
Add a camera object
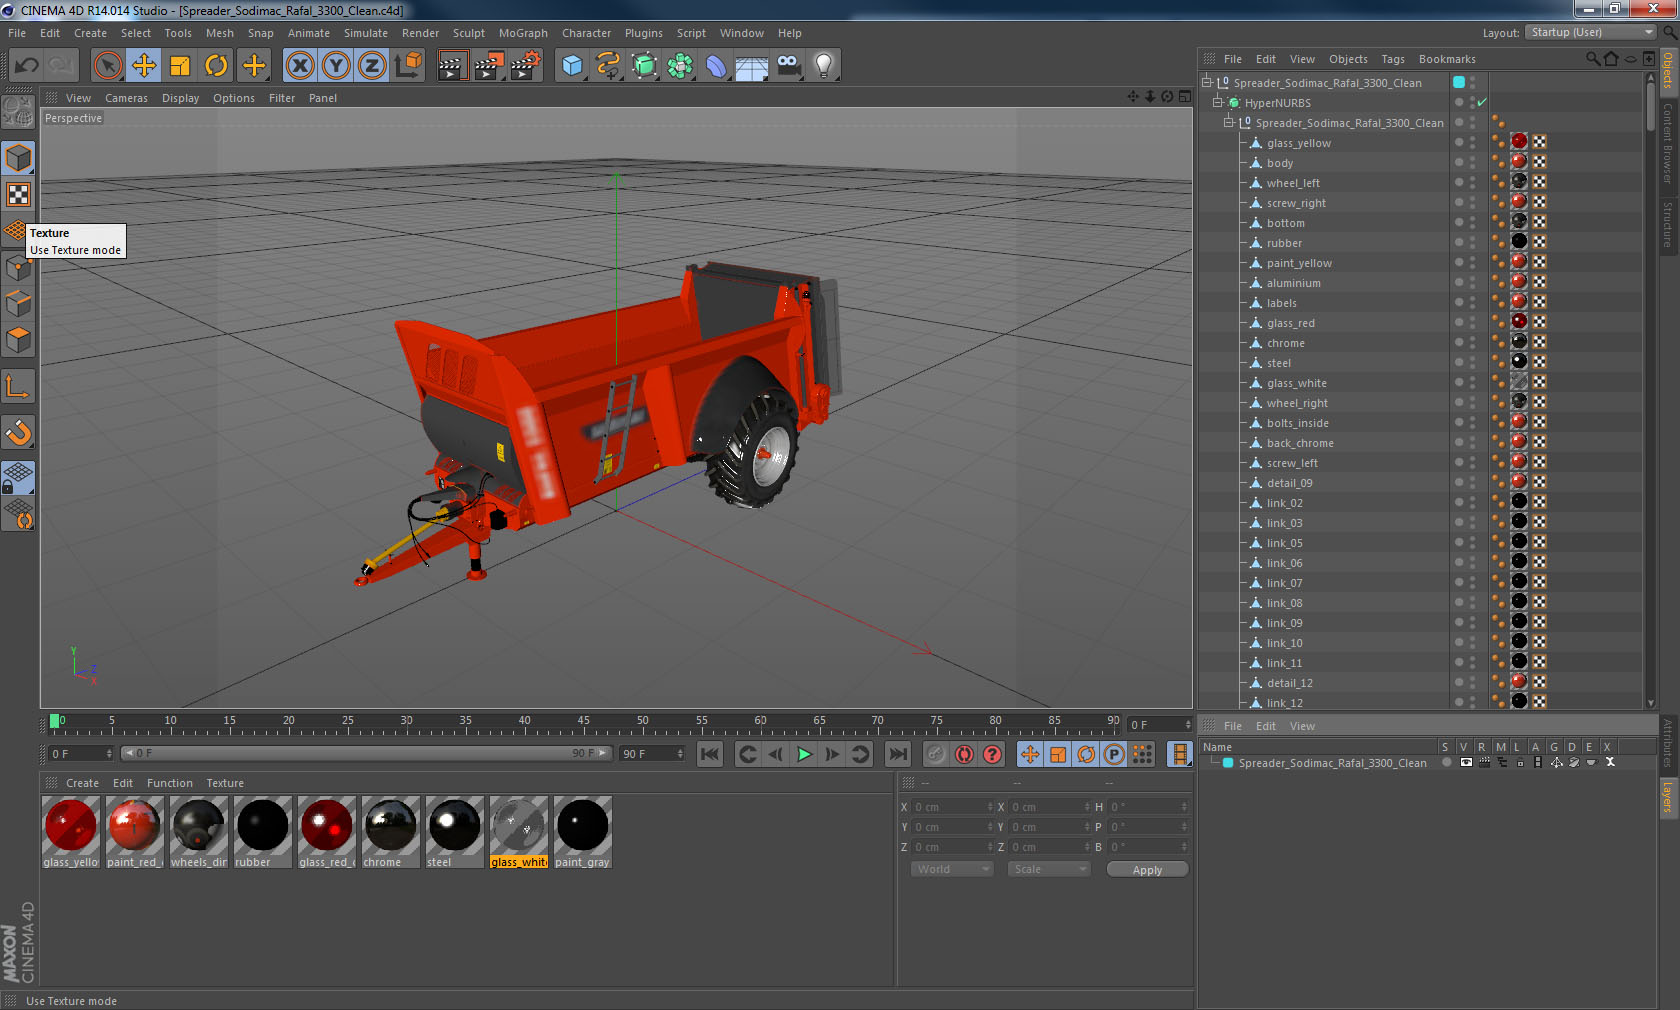pyautogui.click(x=788, y=66)
